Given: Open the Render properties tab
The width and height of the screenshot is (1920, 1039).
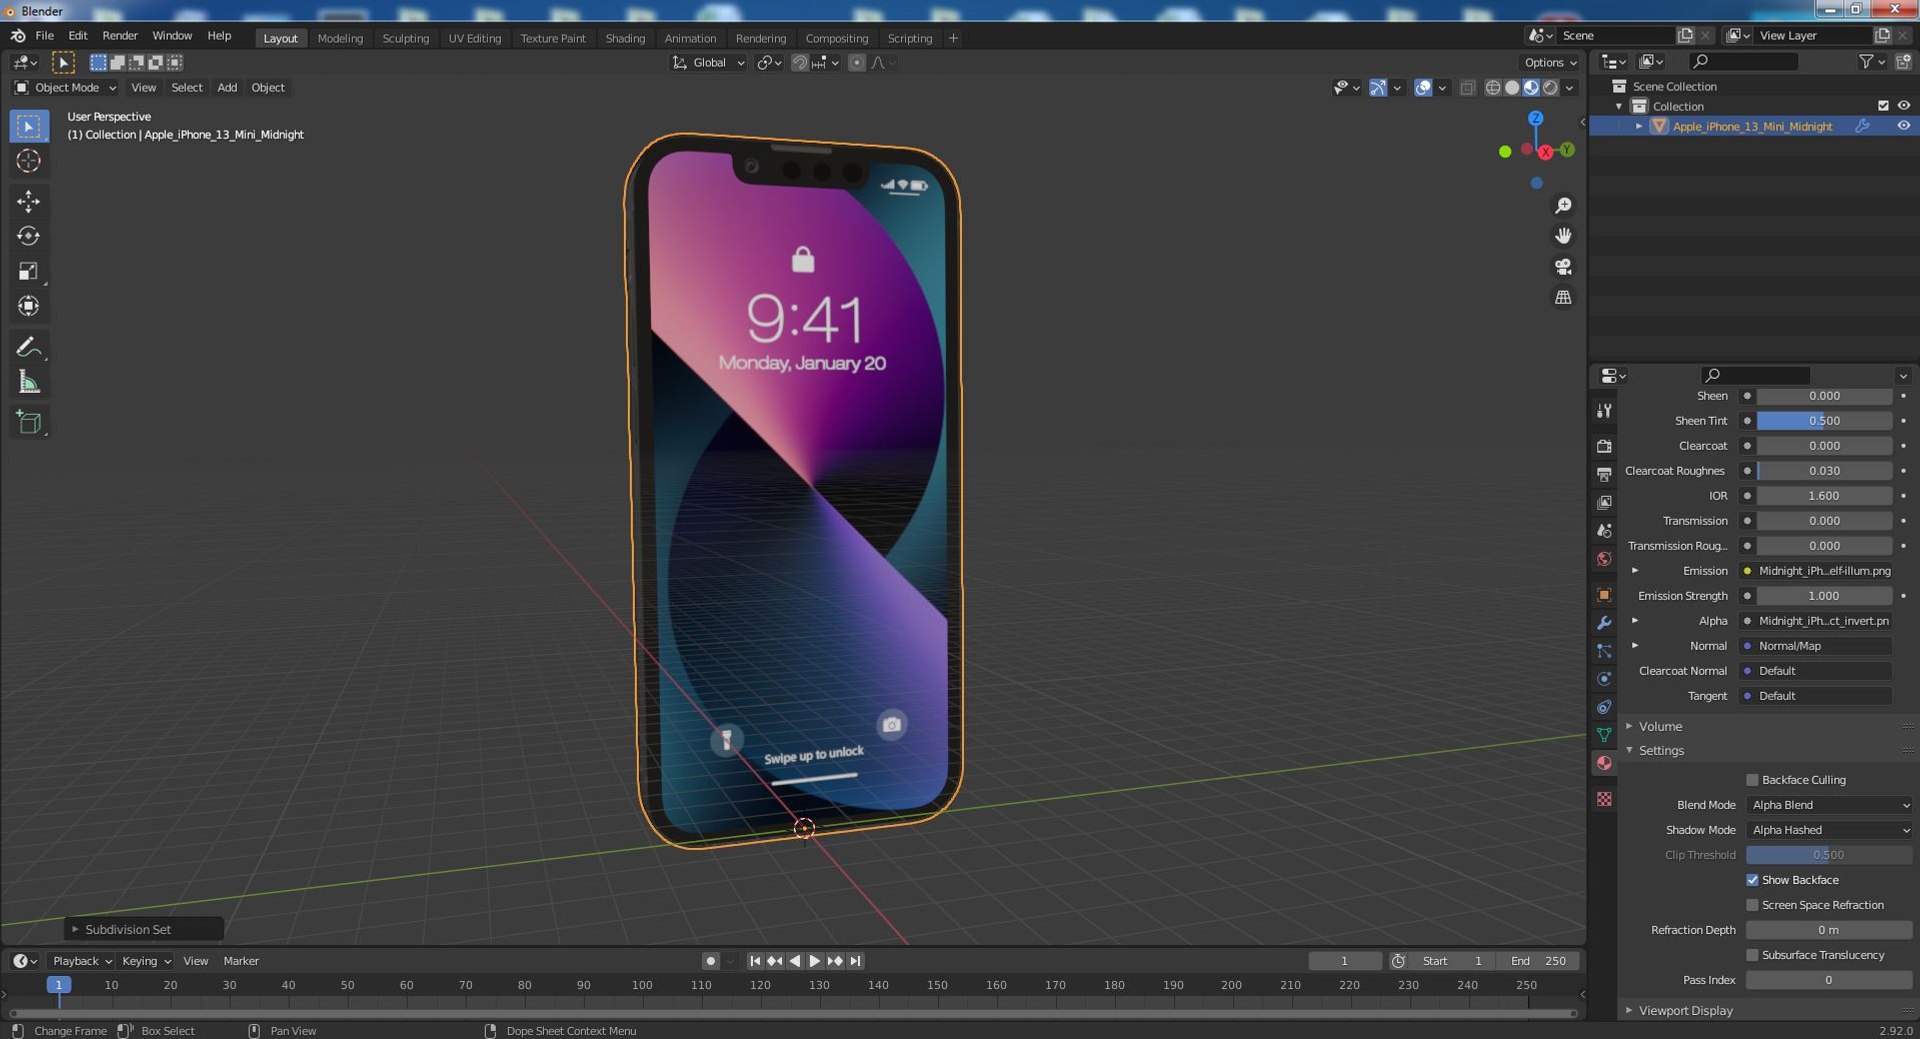Looking at the screenshot, I should [1604, 446].
